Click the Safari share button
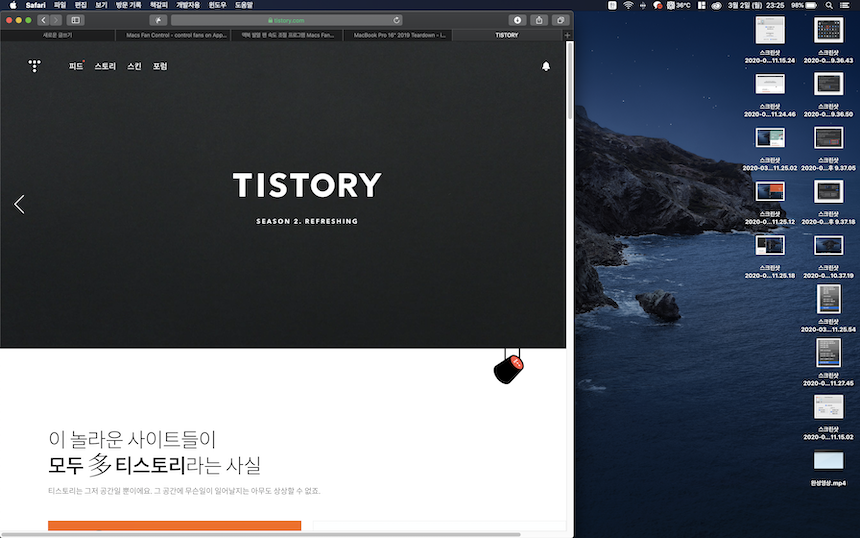This screenshot has height=538, width=860. tap(539, 20)
